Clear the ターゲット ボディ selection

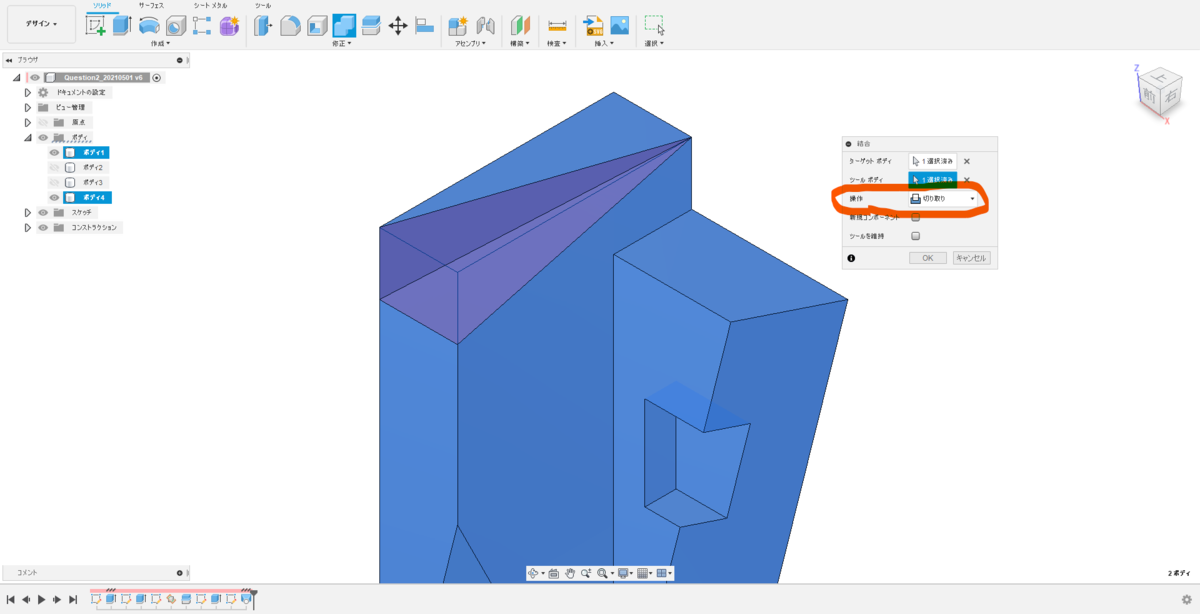[967, 161]
